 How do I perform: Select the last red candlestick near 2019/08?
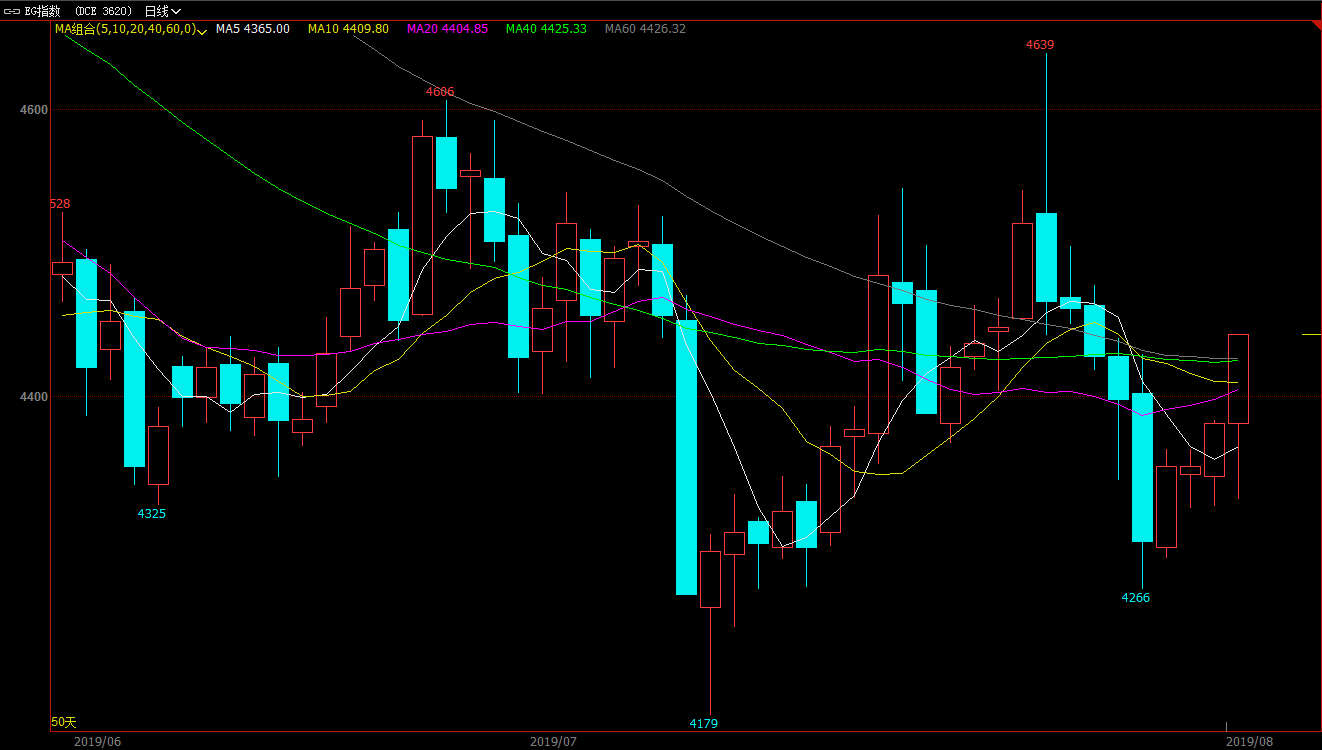coord(1238,379)
